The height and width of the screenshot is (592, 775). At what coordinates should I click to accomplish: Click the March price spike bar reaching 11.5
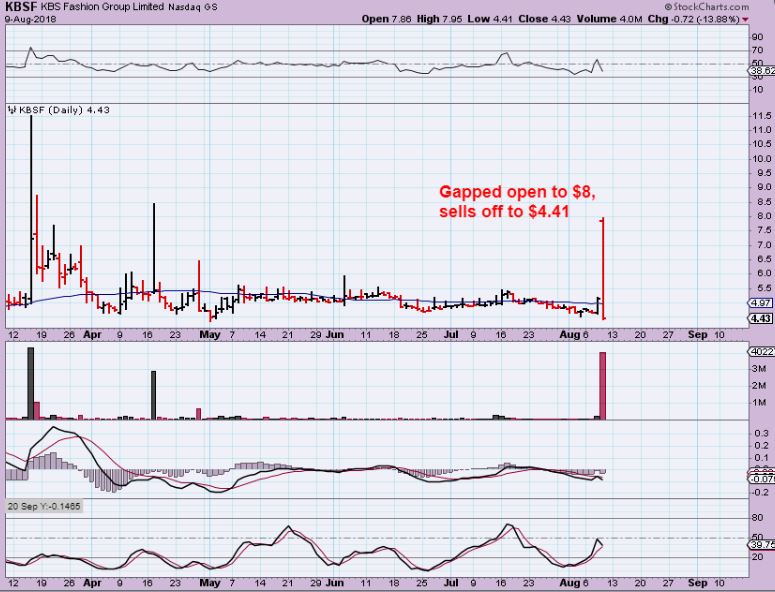tap(31, 209)
